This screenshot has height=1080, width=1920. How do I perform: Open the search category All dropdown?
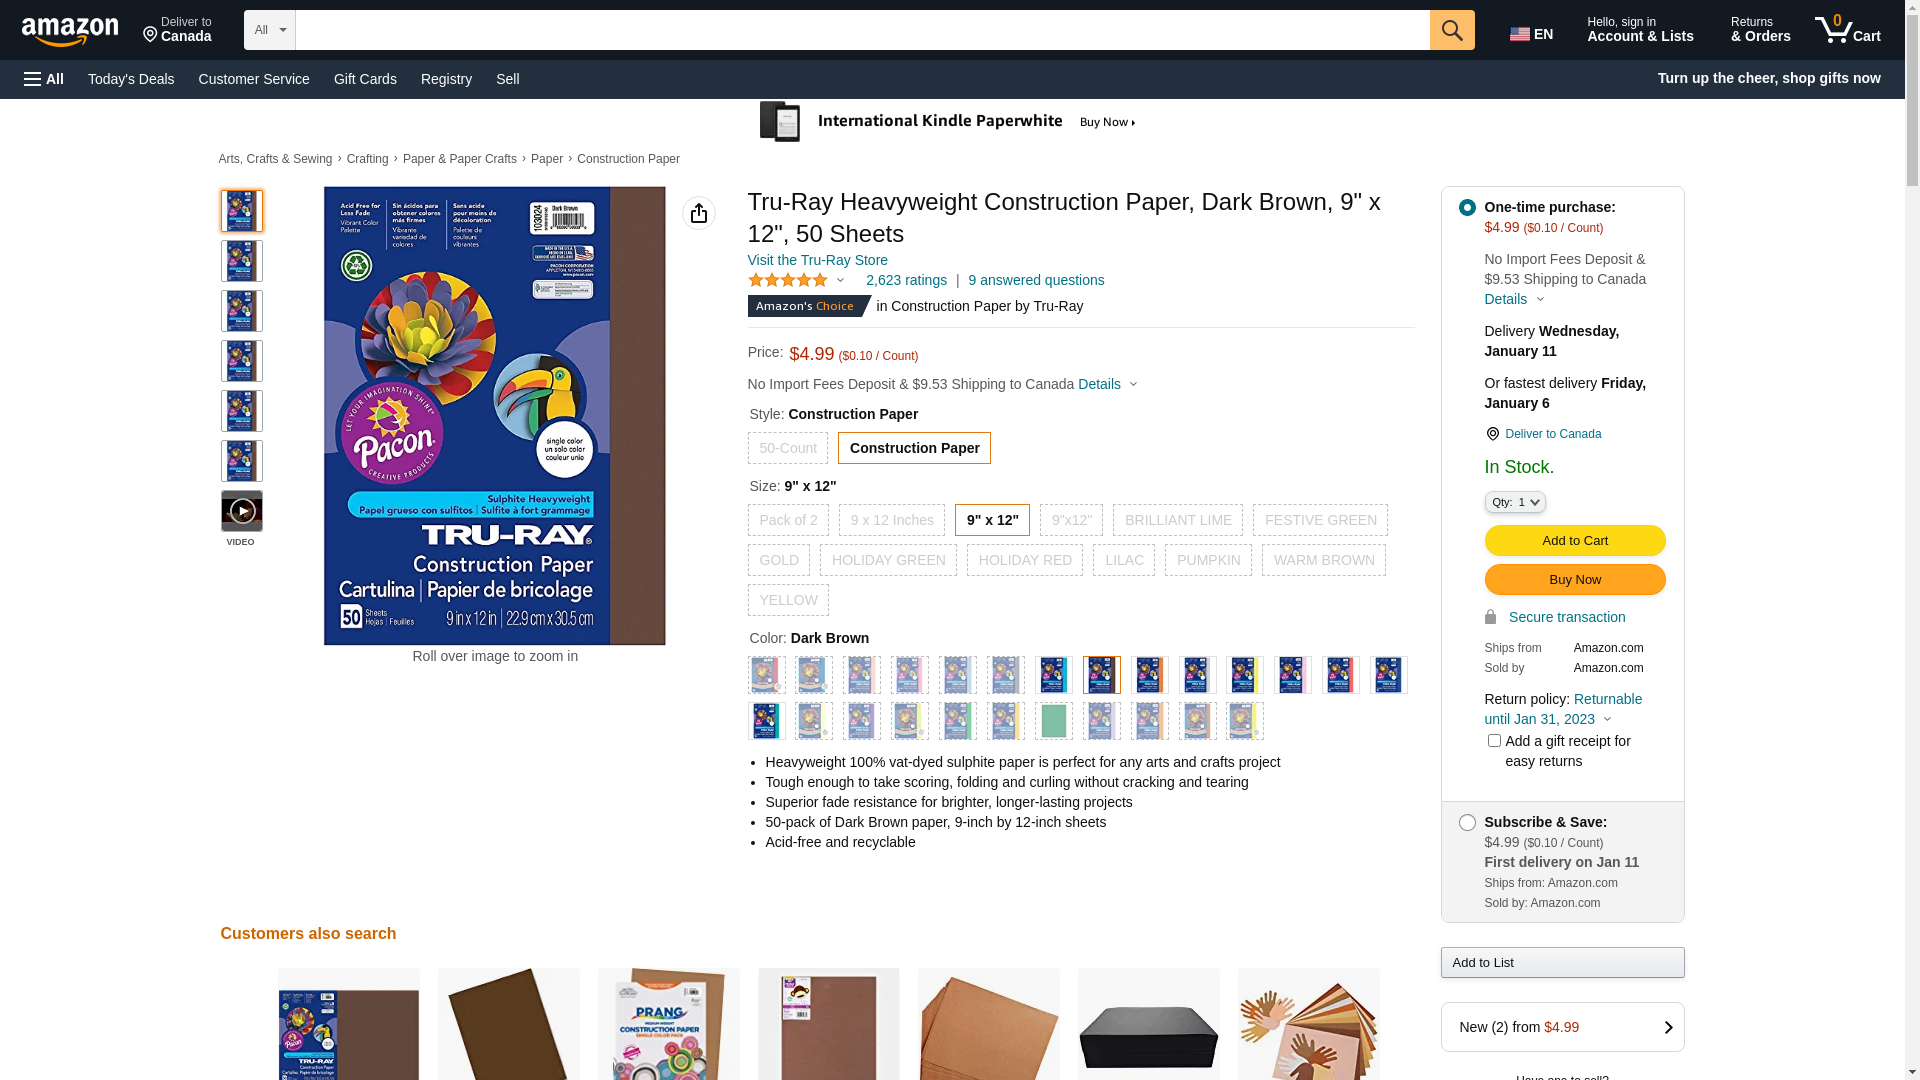270,30
